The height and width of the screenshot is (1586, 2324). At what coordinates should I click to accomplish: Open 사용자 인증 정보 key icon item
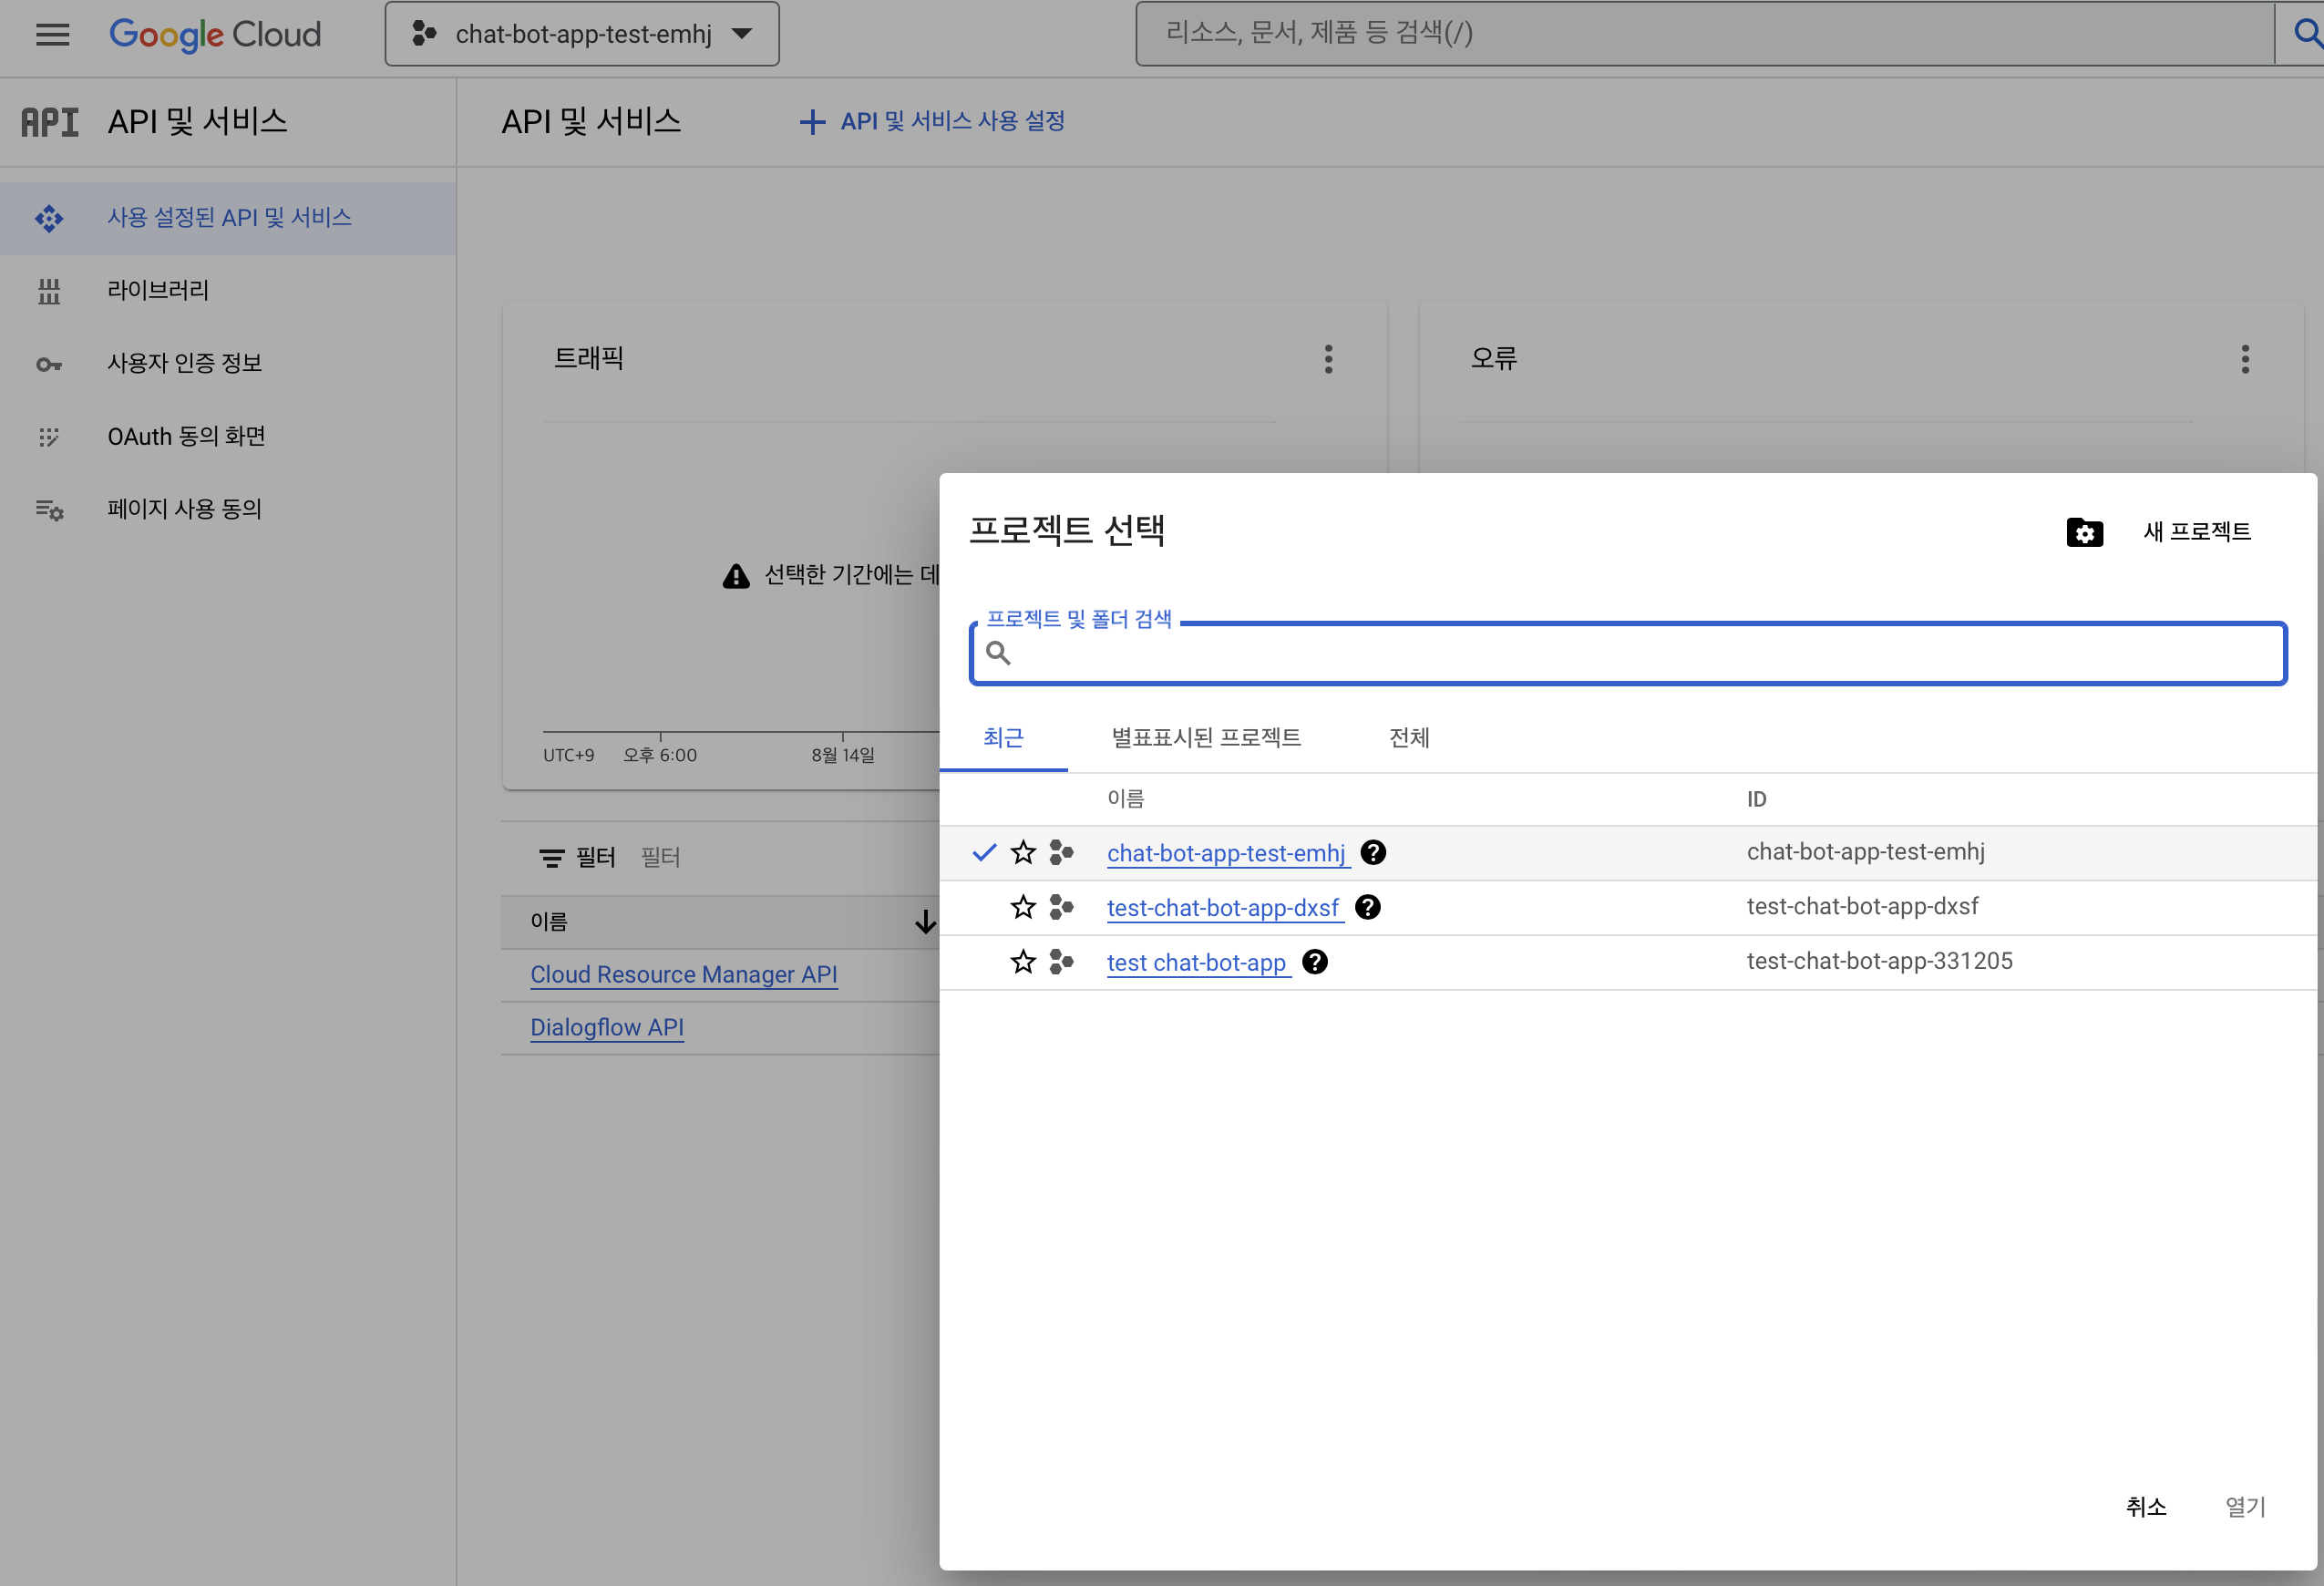(x=49, y=364)
